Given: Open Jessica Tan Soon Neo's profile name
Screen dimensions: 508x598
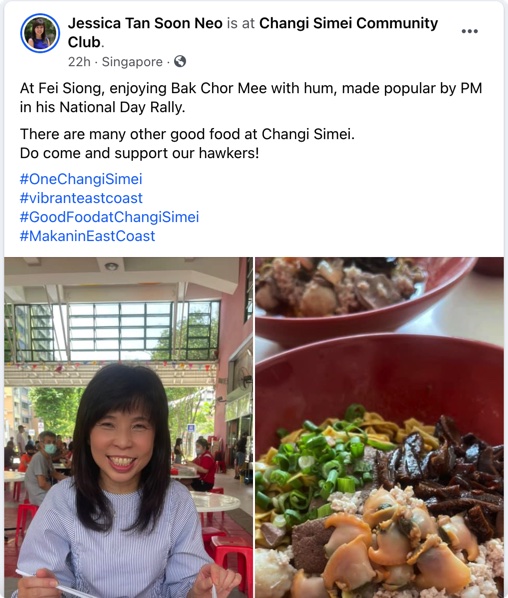Looking at the screenshot, I should (x=145, y=23).
